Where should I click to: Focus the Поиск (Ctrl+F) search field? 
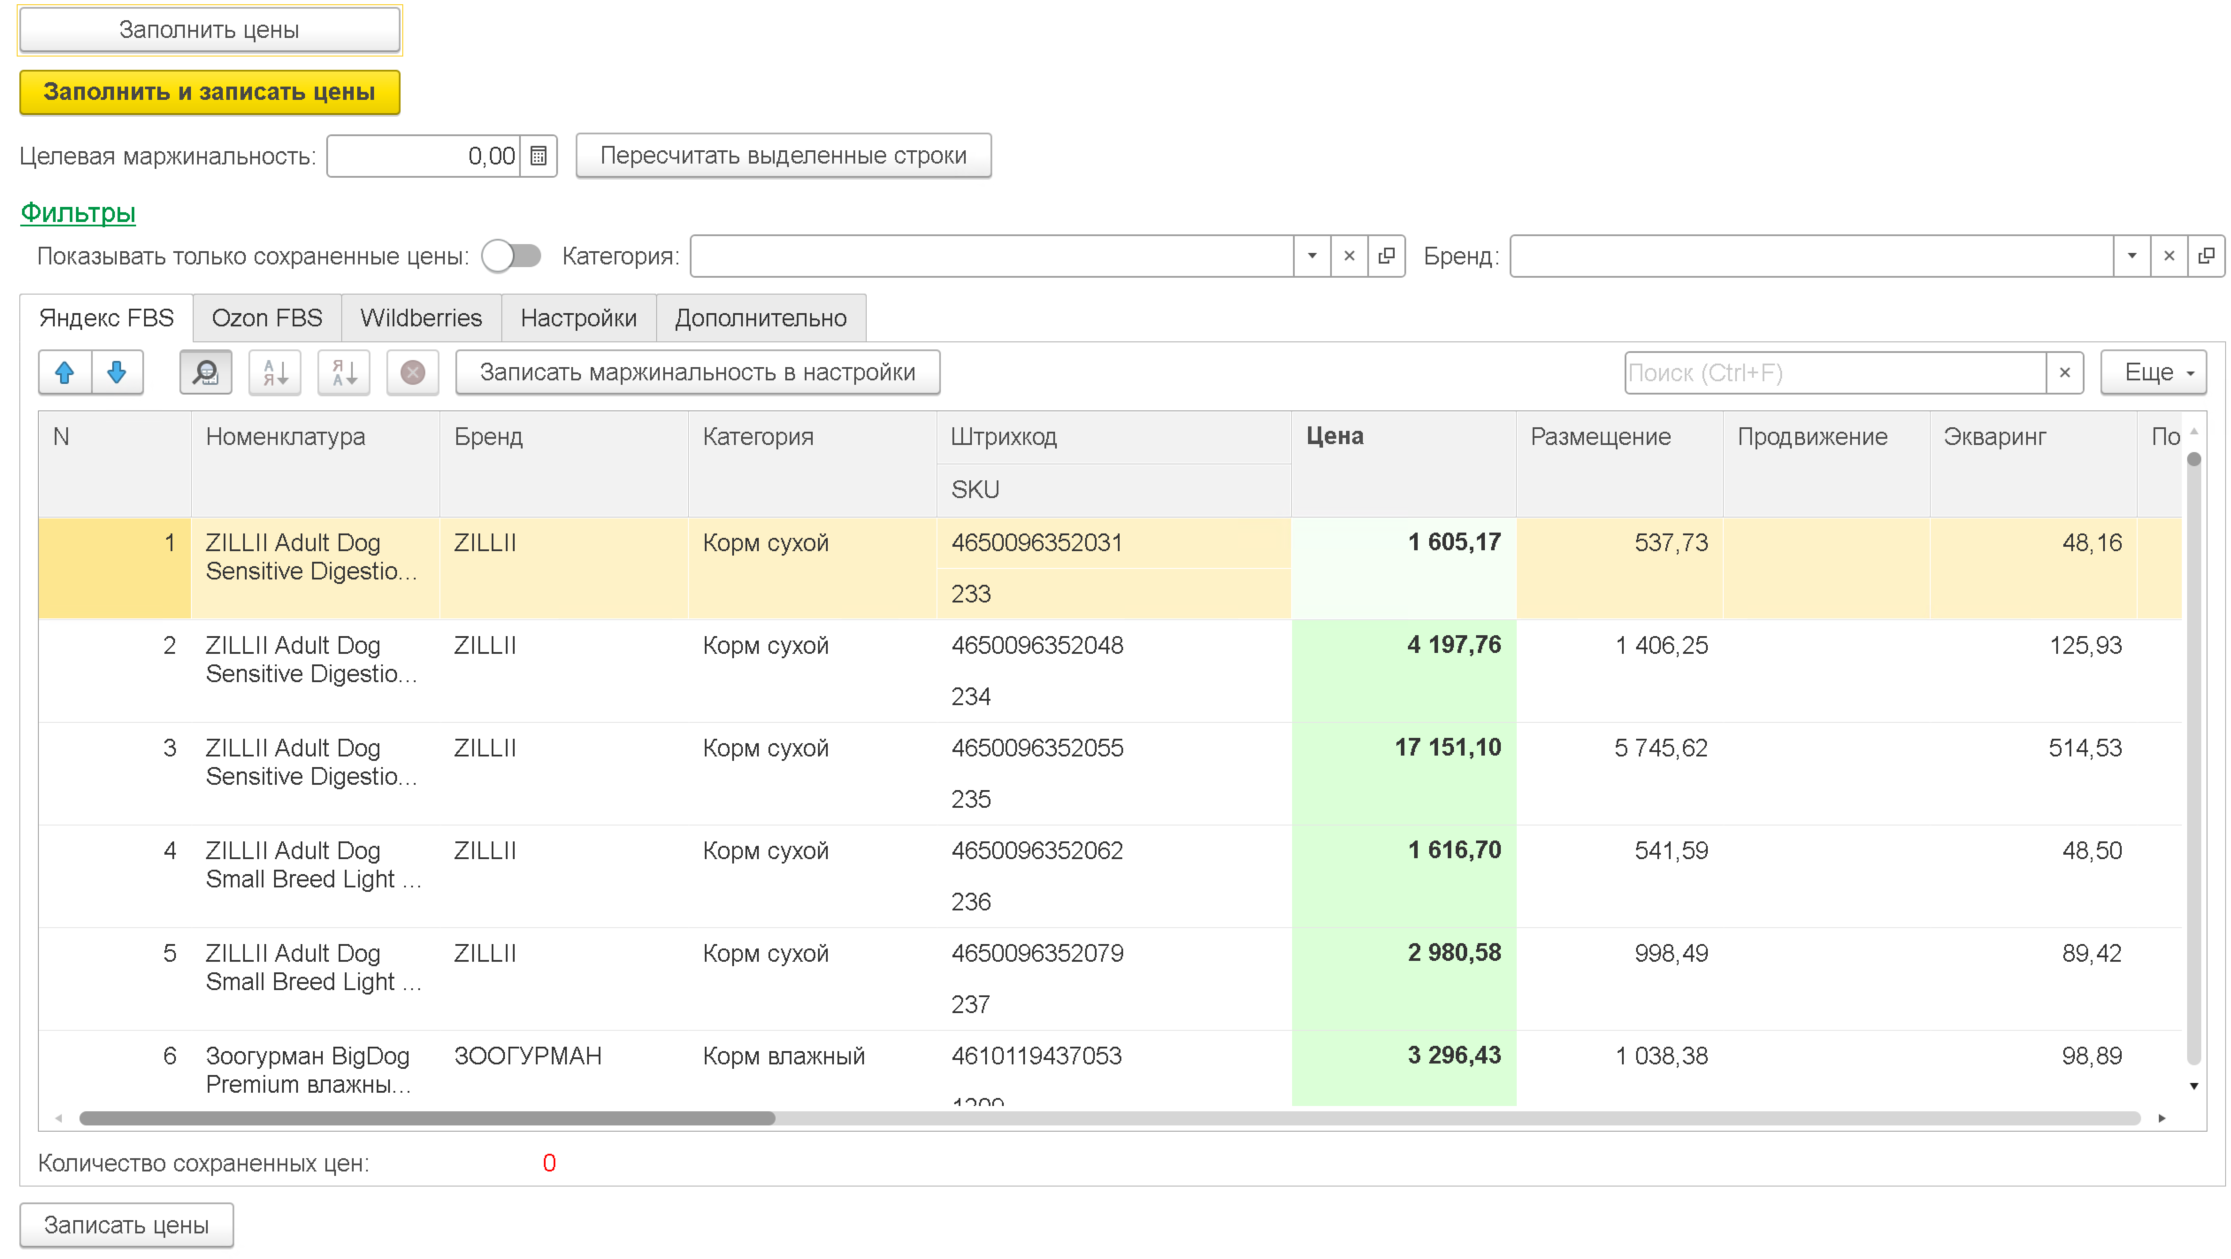point(1834,373)
